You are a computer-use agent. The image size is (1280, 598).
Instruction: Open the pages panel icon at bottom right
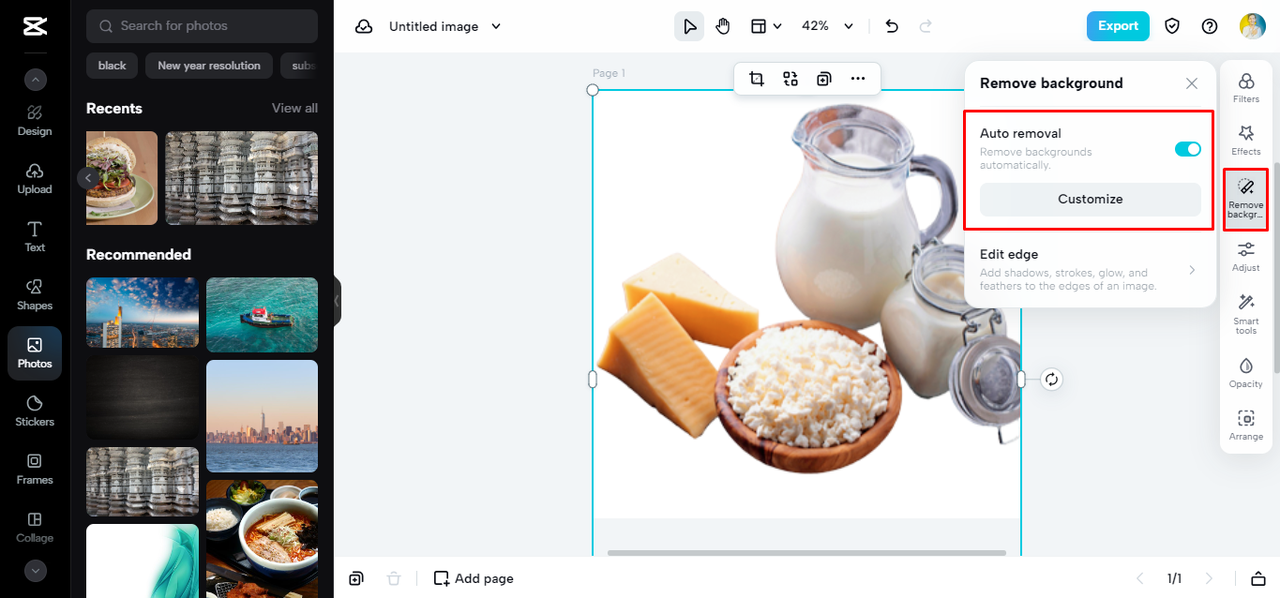(1257, 578)
